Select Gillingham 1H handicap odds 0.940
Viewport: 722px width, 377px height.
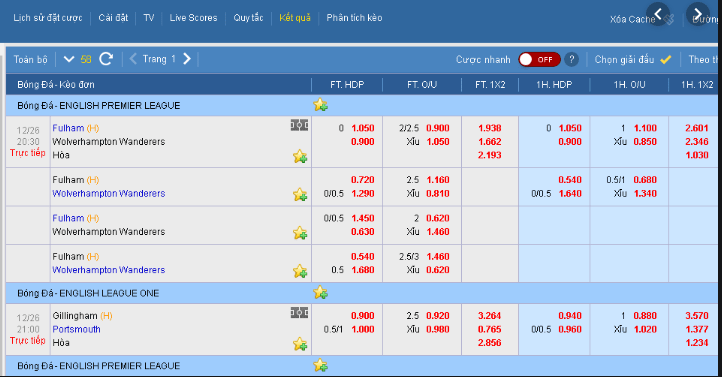(570, 316)
